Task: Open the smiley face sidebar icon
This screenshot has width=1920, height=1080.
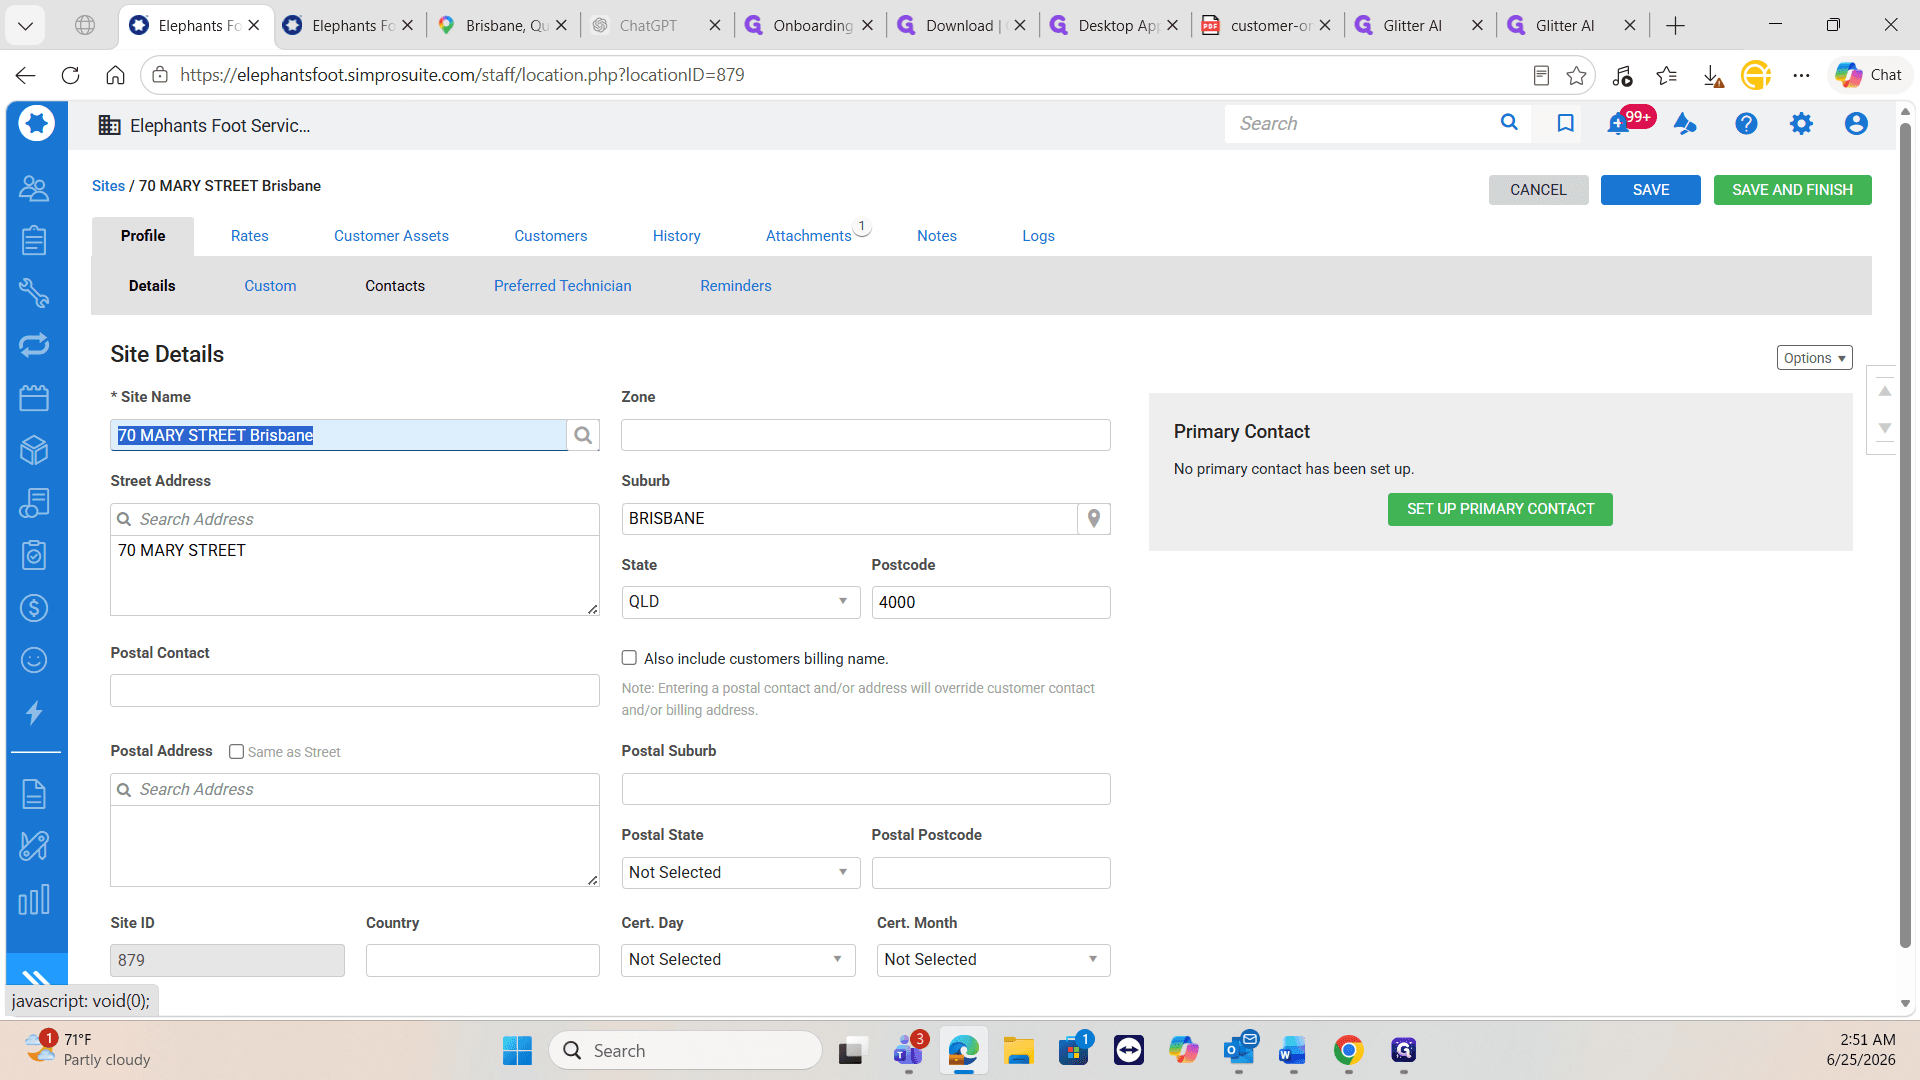Action: coord(34,660)
